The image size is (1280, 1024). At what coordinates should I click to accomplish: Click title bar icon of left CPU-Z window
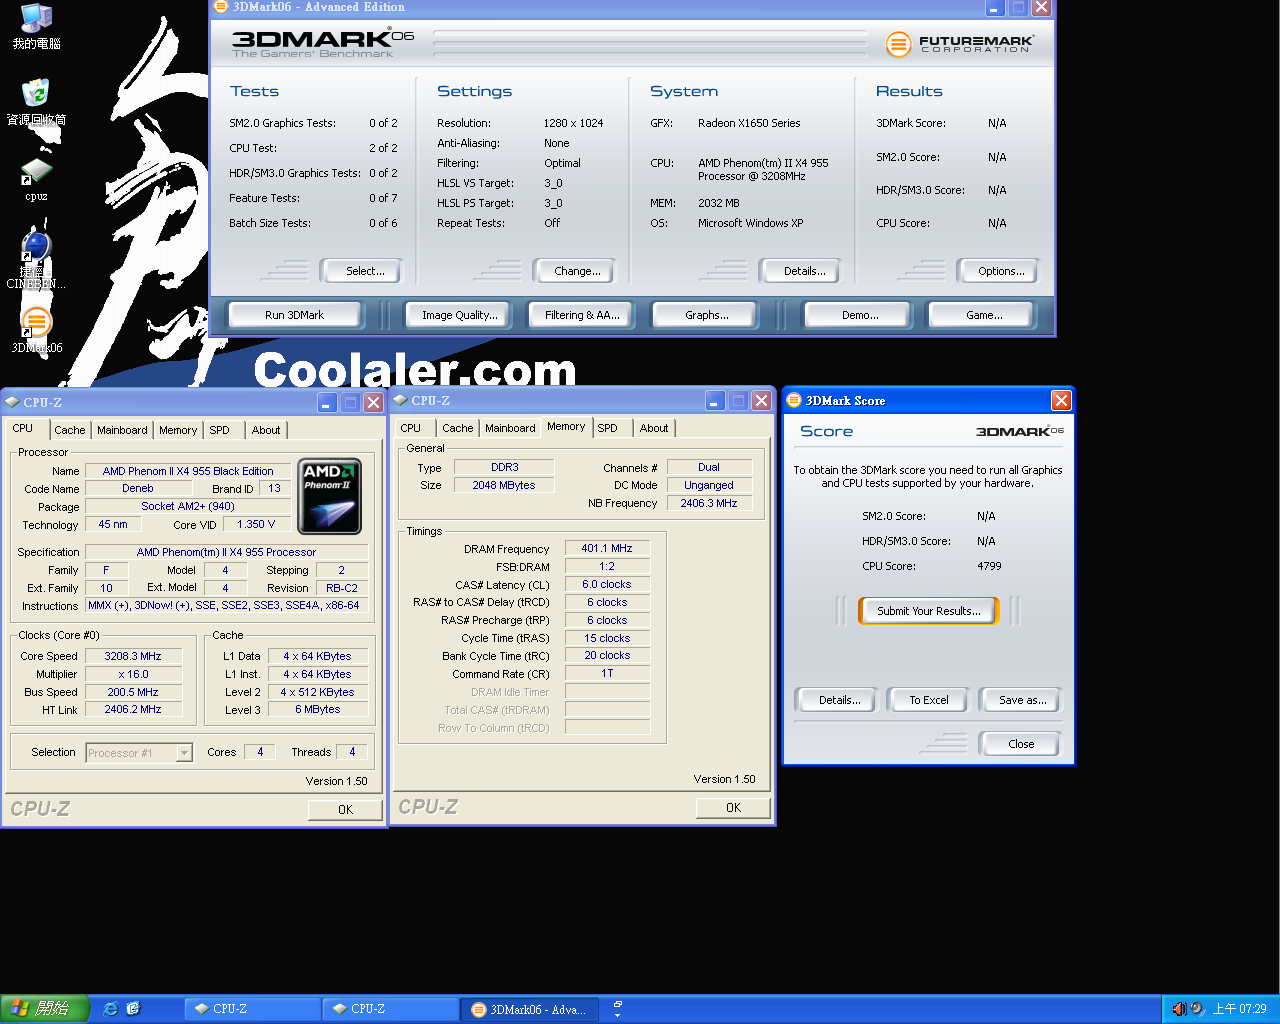12,402
